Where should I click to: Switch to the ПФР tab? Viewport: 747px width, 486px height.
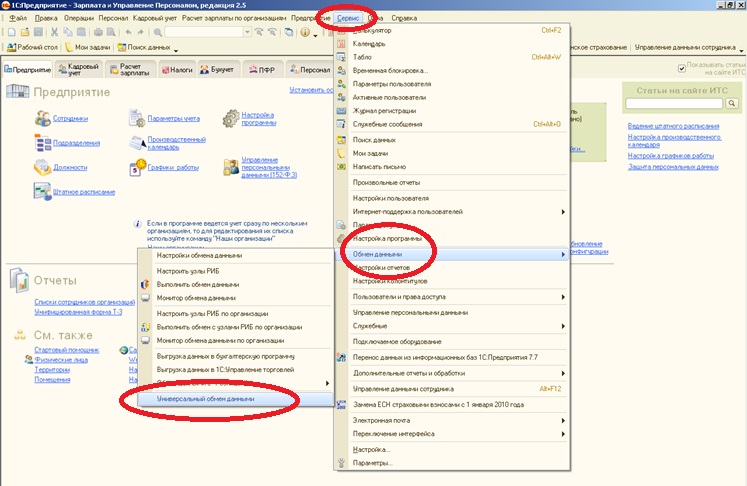pos(262,70)
